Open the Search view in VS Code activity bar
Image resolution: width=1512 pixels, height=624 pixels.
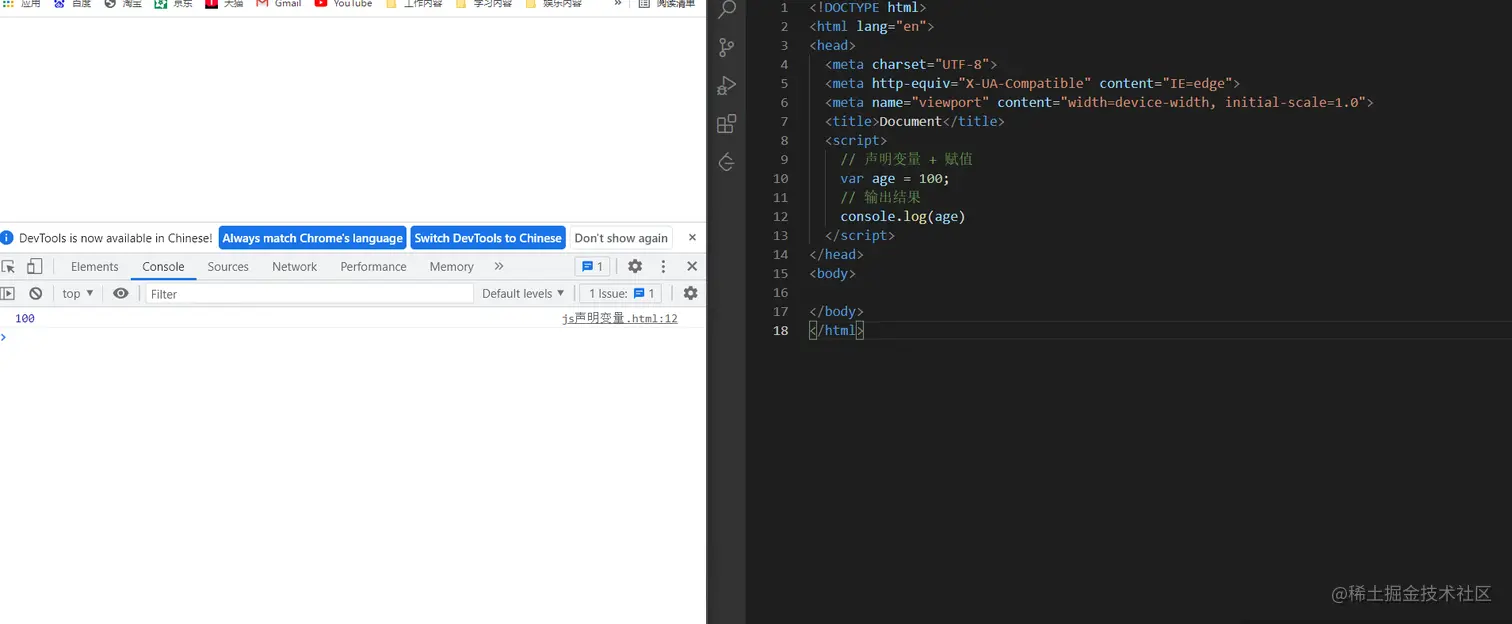pos(727,10)
